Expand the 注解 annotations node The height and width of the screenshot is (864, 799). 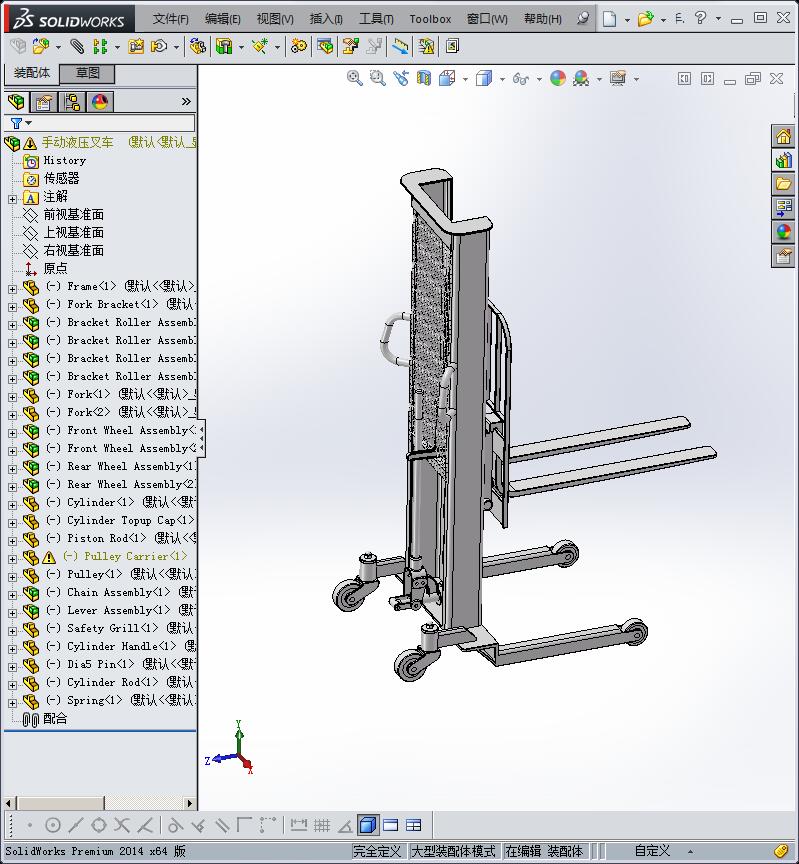(12, 199)
